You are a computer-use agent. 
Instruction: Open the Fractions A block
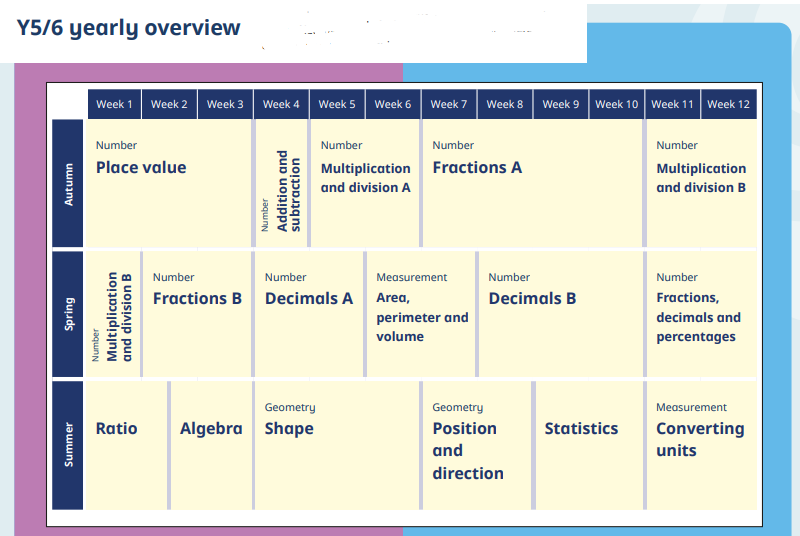(533, 184)
